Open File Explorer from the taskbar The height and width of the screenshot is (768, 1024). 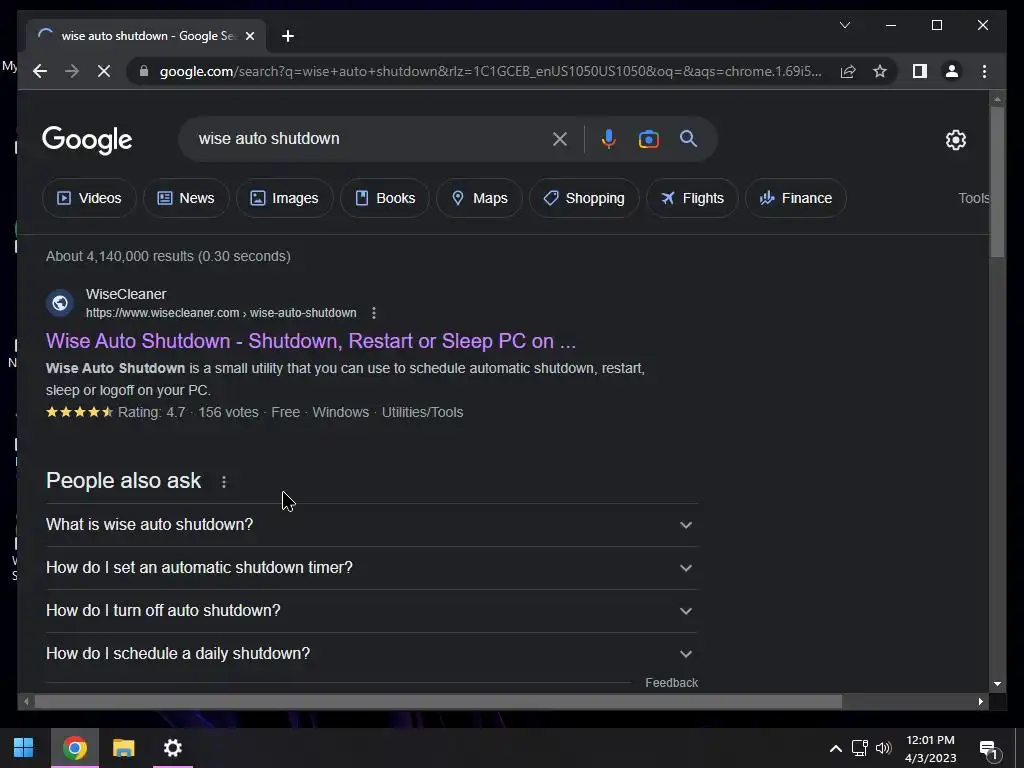(123, 748)
